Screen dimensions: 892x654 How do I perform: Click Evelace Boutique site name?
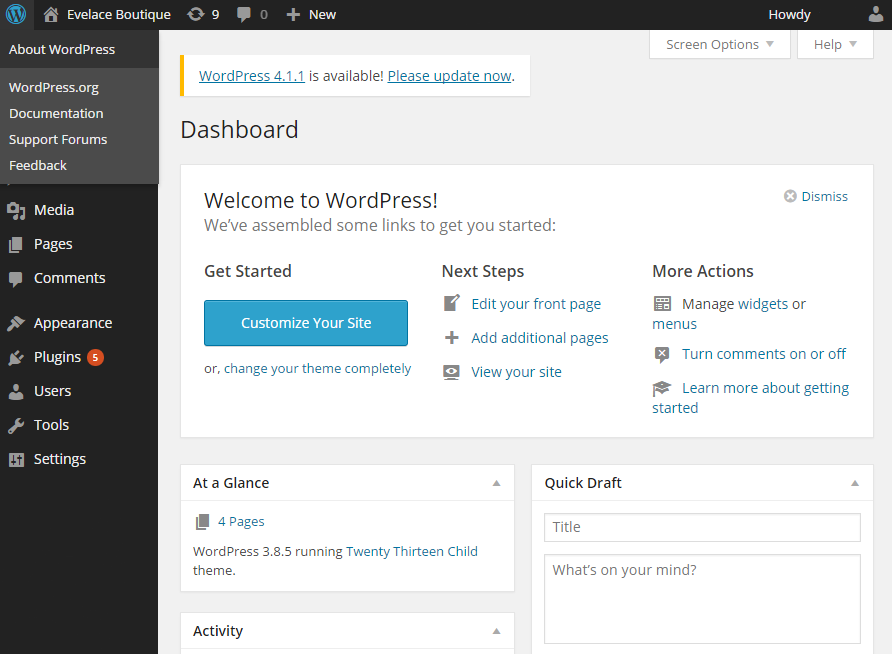(x=119, y=15)
